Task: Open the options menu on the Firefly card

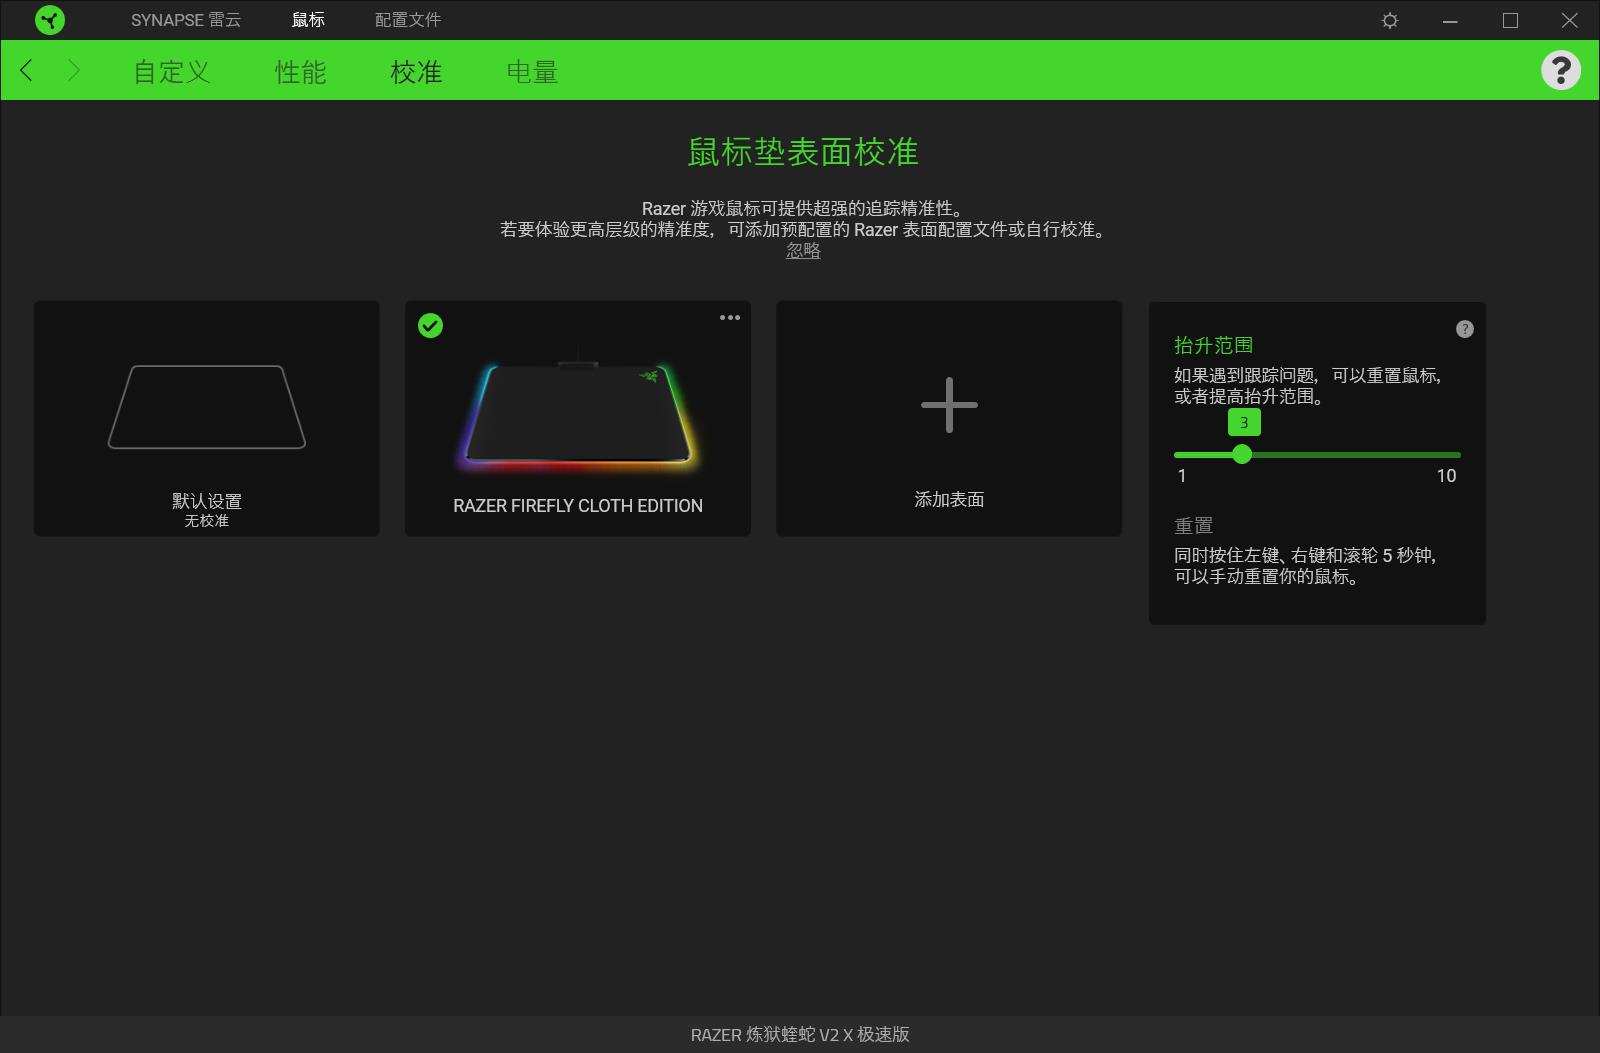Action: 730,318
